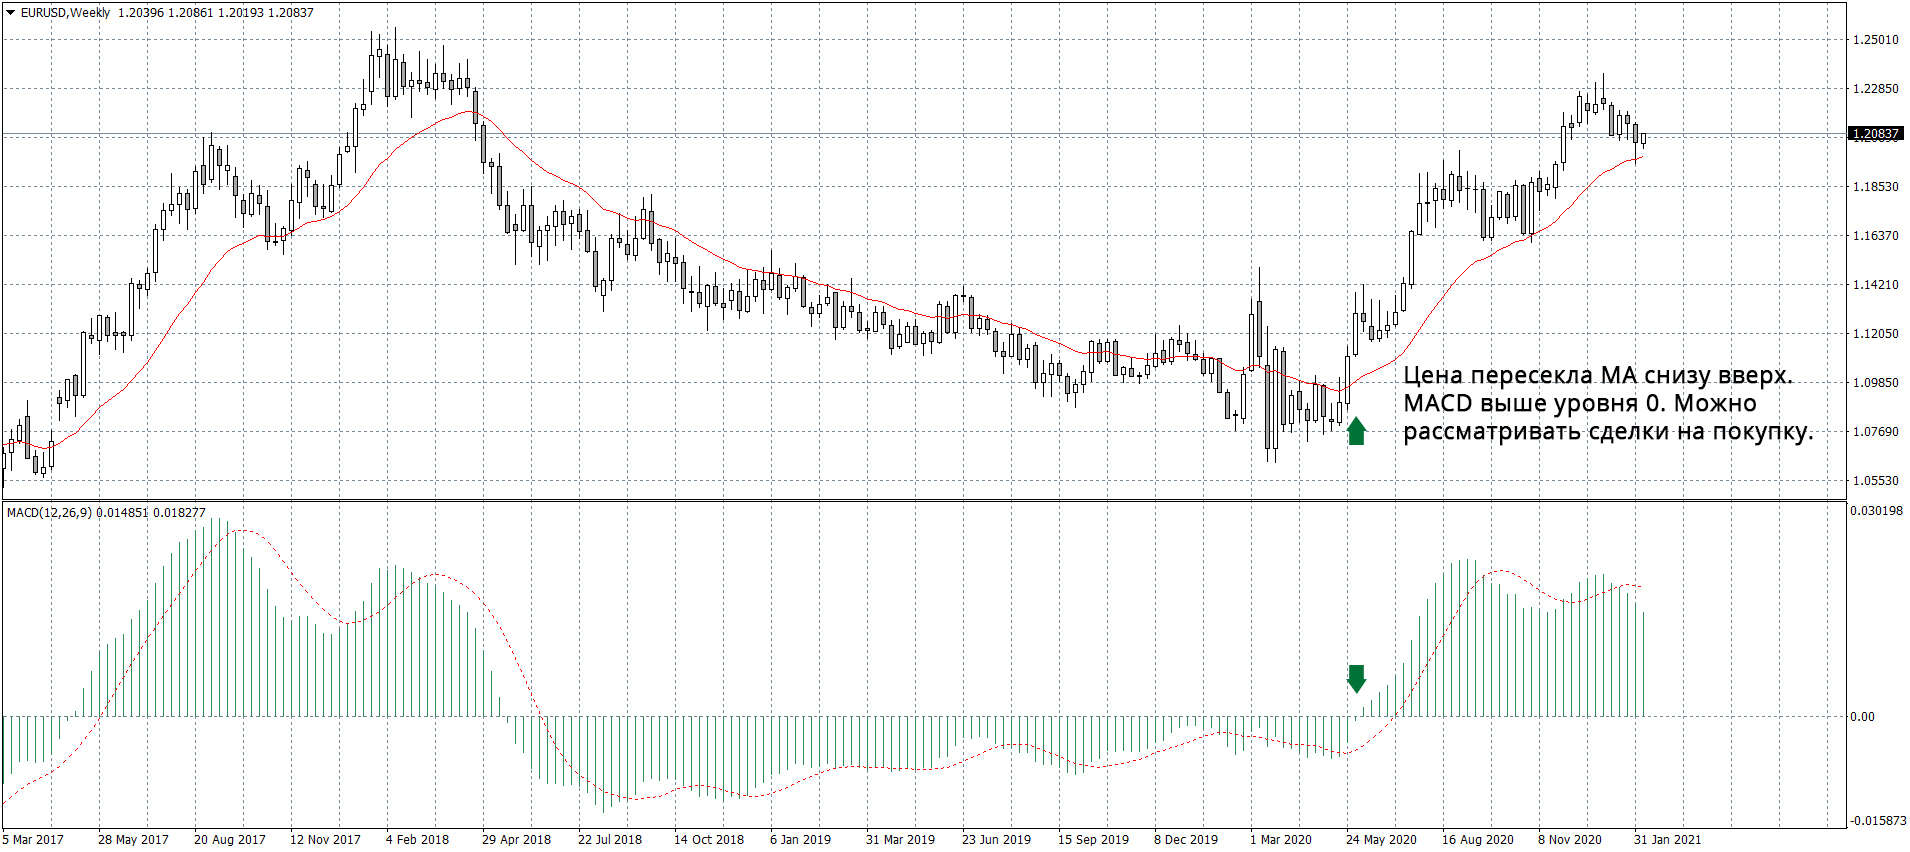
Task: Click the 1.12050 price axis label
Action: point(1875,334)
